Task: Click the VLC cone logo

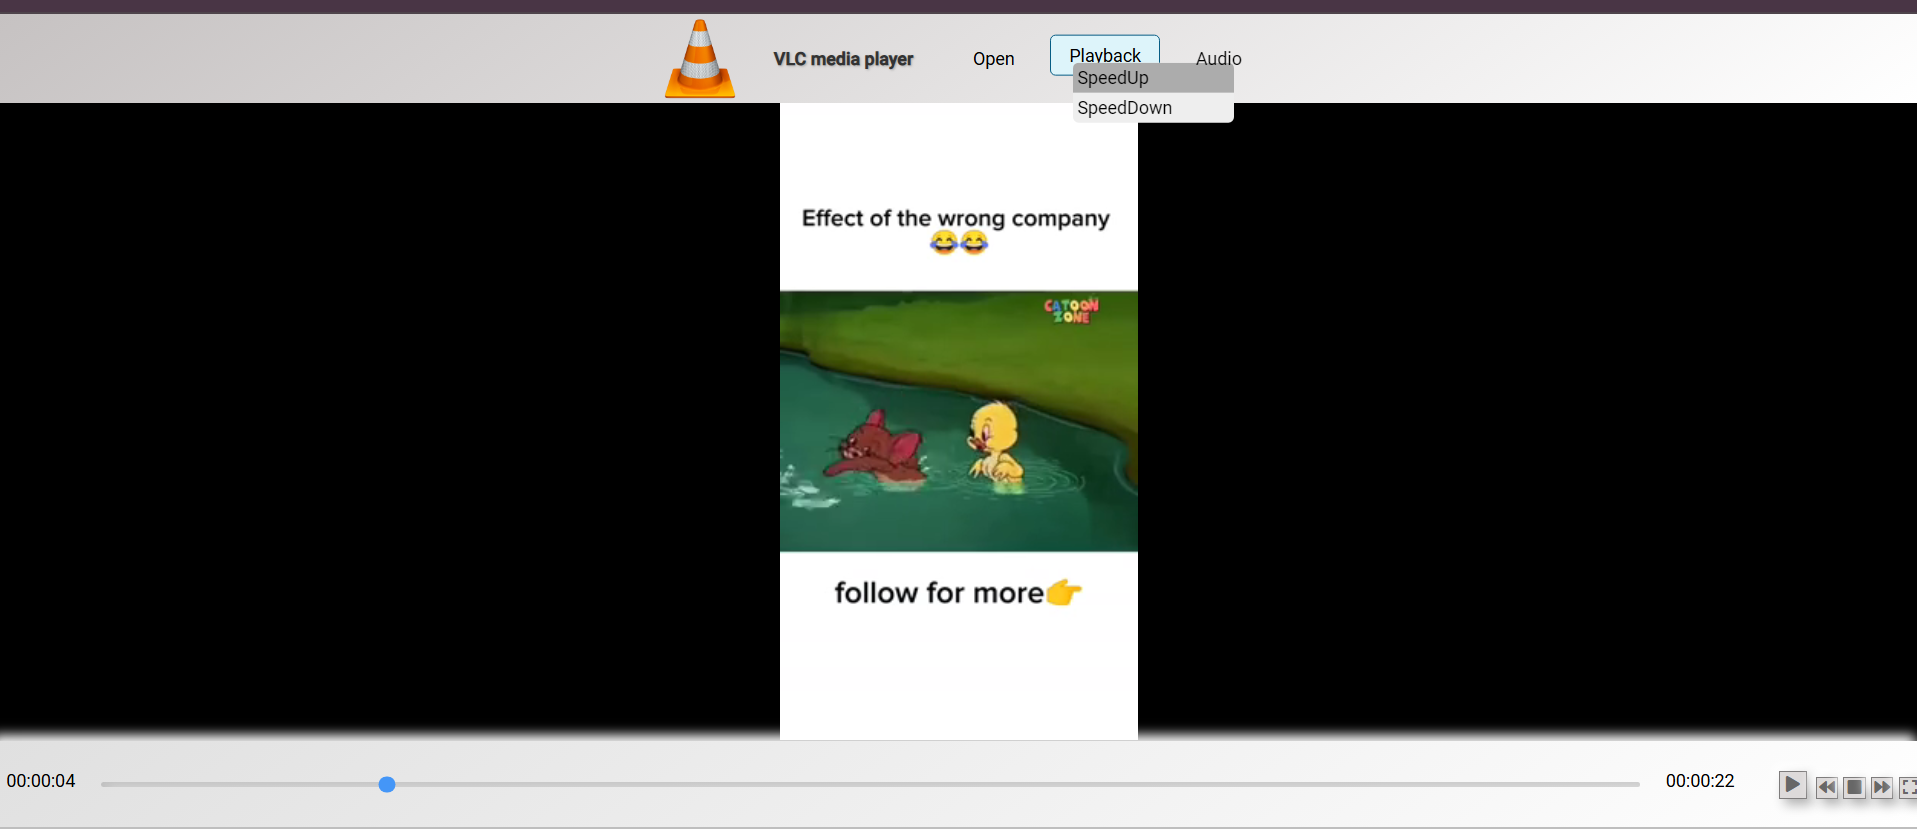Action: (700, 58)
